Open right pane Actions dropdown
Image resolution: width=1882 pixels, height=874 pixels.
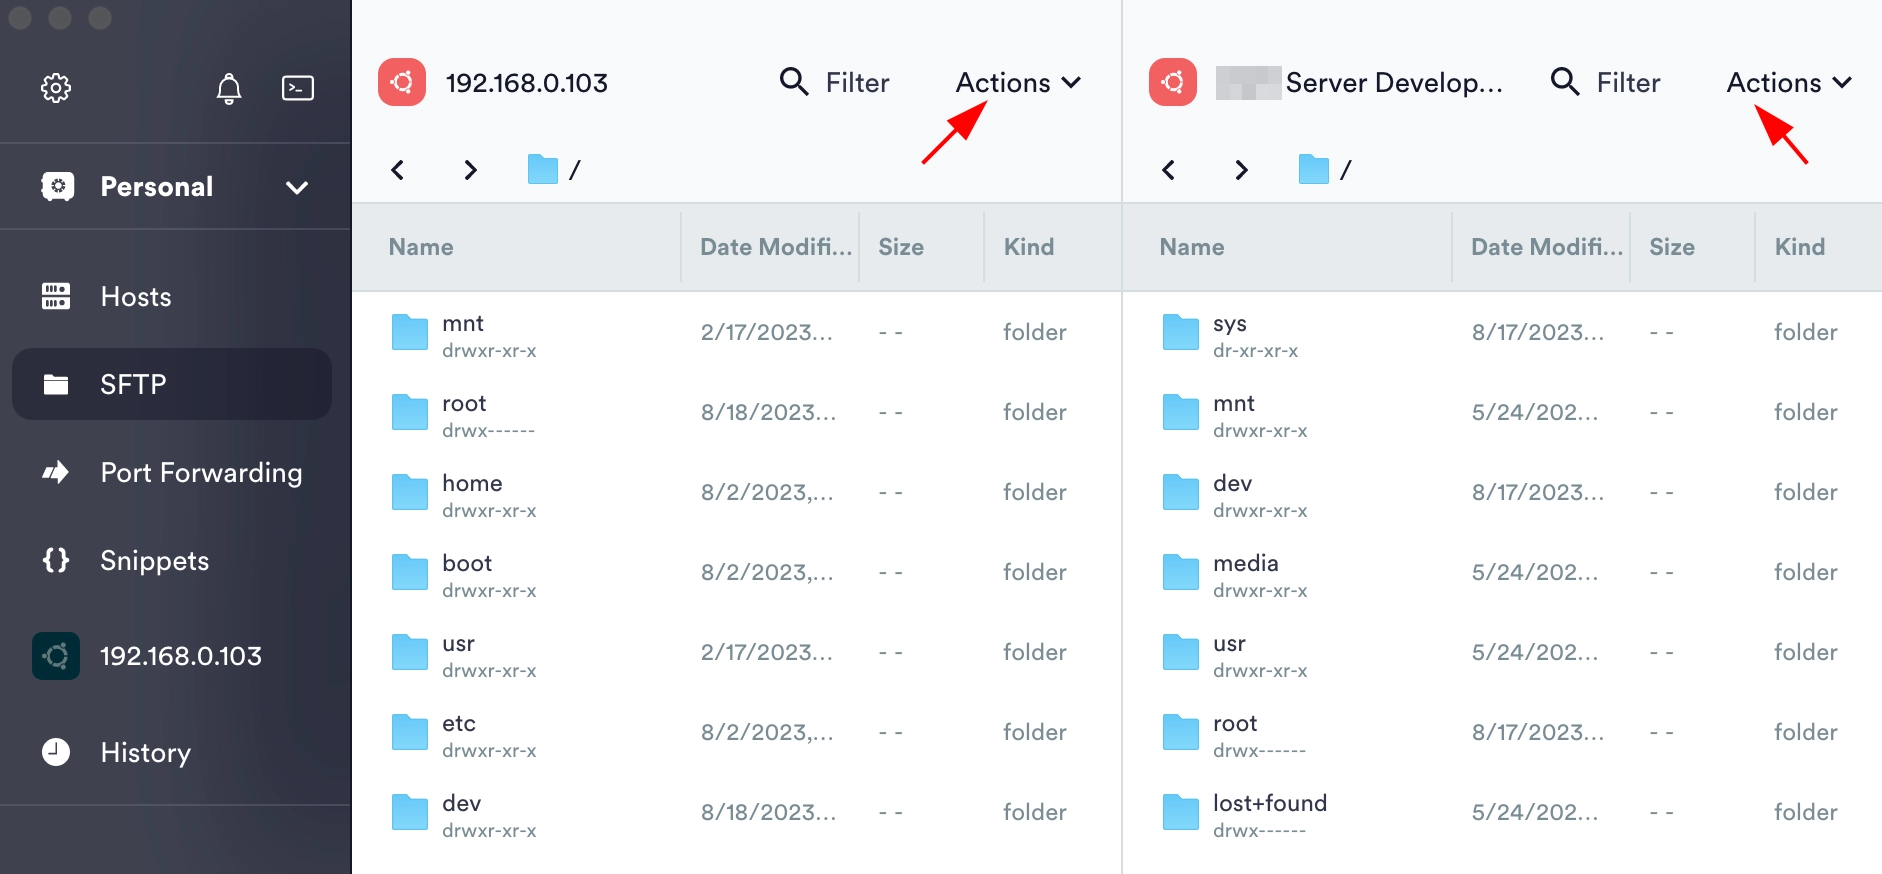[x=1788, y=82]
